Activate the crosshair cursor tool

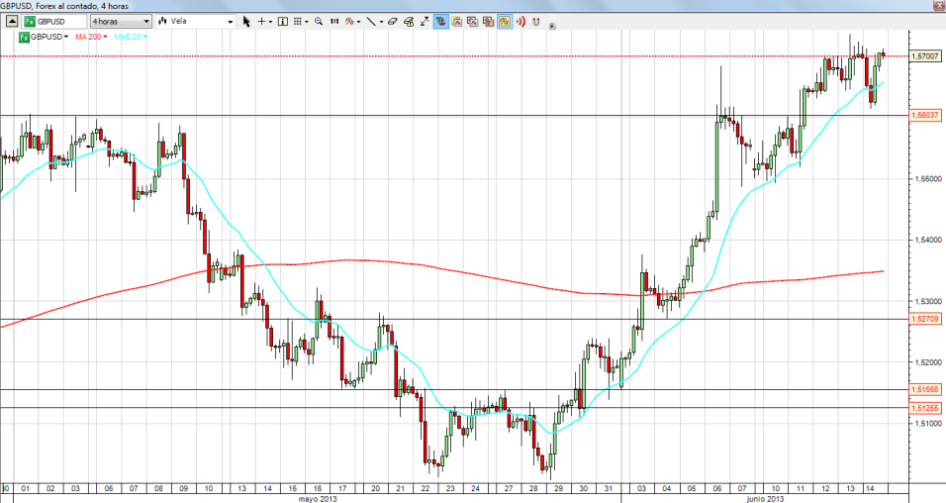click(x=262, y=20)
